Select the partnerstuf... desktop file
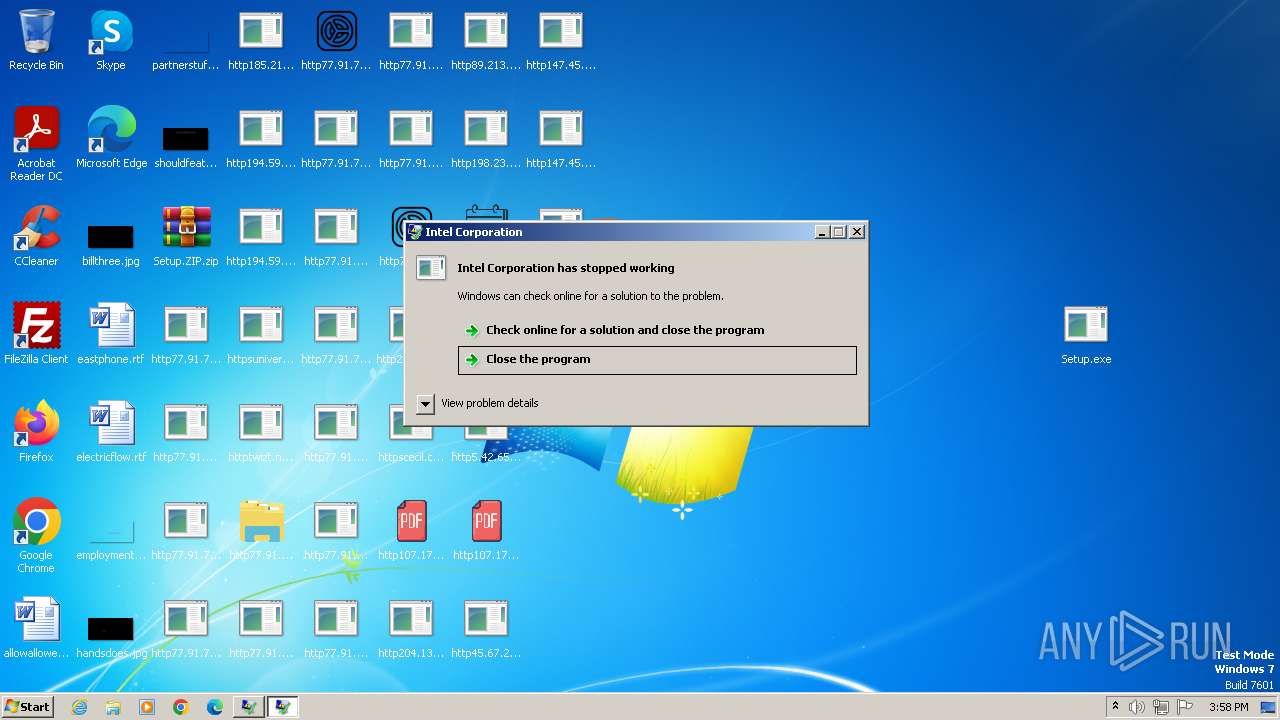The width and height of the screenshot is (1280, 720). (x=186, y=49)
